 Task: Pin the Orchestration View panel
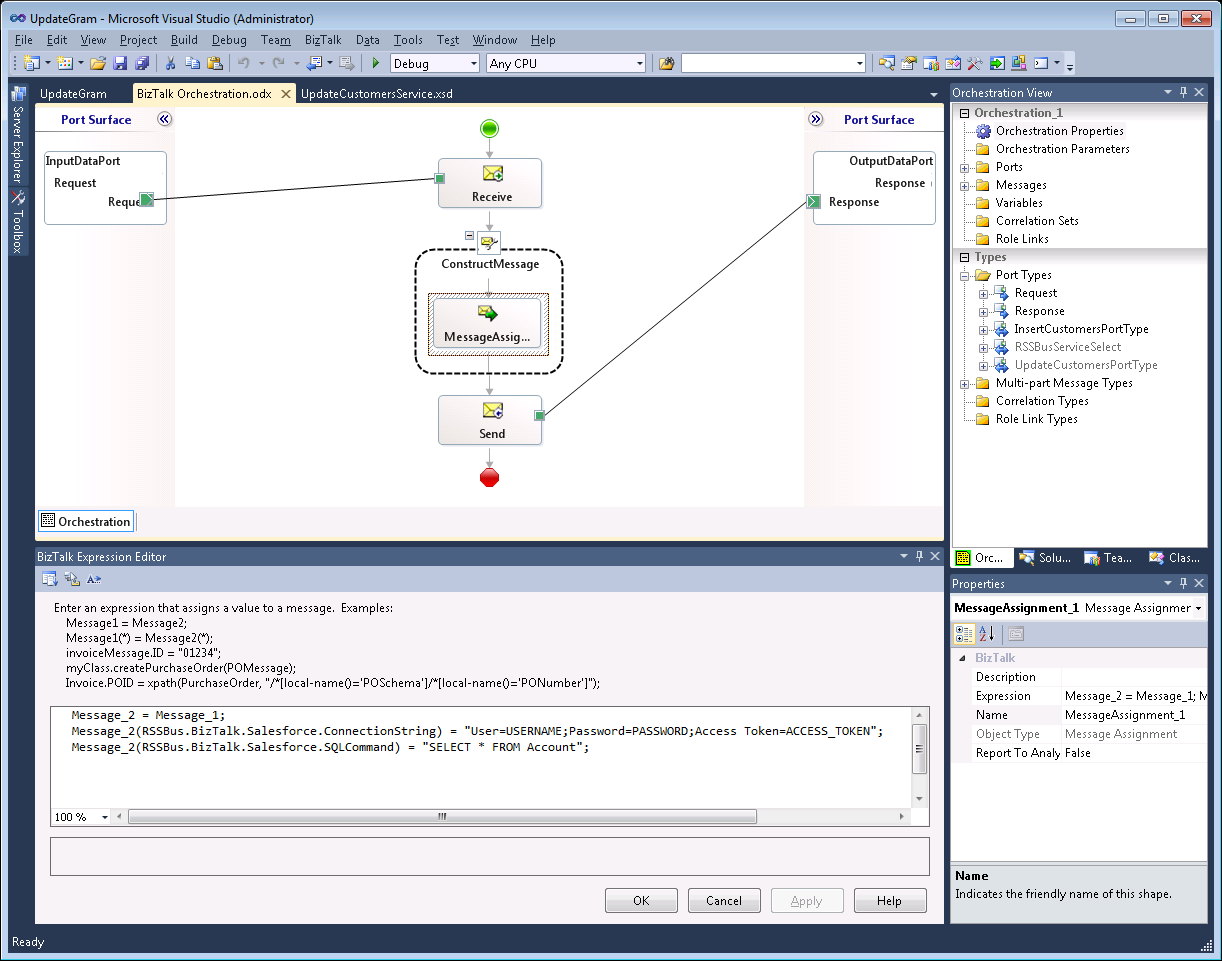click(1184, 93)
